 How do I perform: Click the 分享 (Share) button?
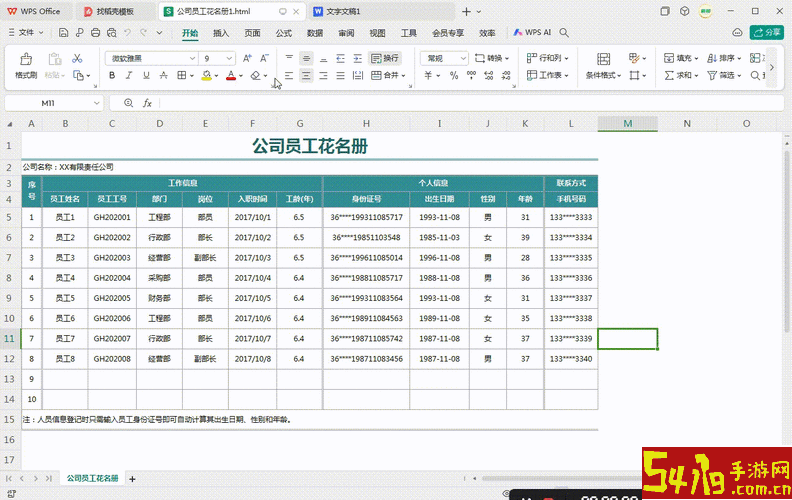click(x=767, y=32)
